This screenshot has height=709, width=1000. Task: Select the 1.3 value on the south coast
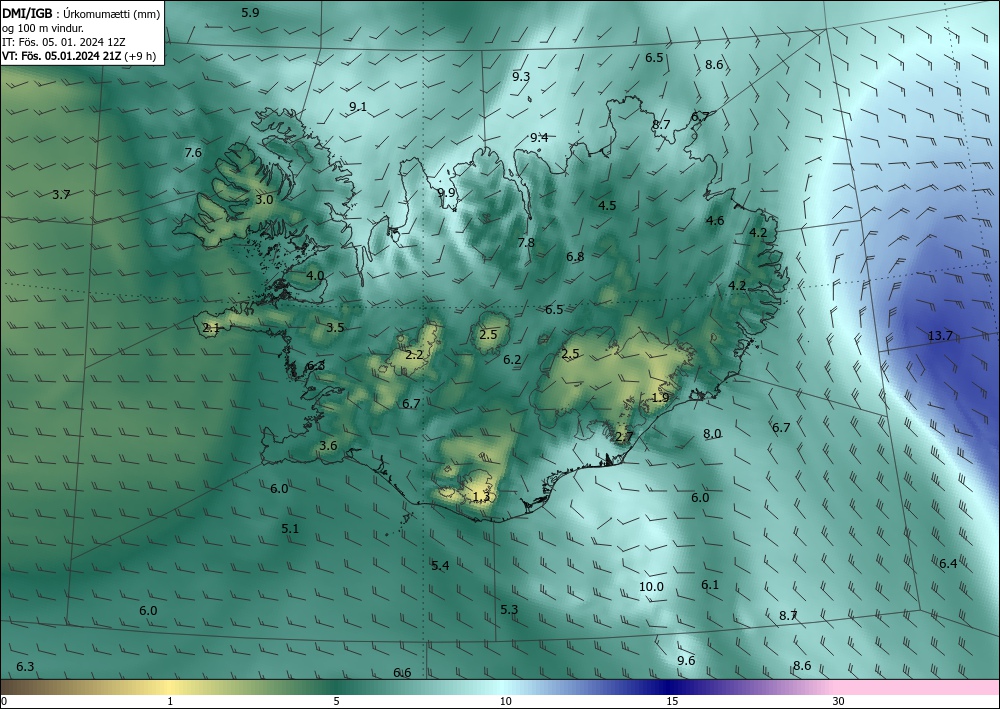tap(482, 497)
